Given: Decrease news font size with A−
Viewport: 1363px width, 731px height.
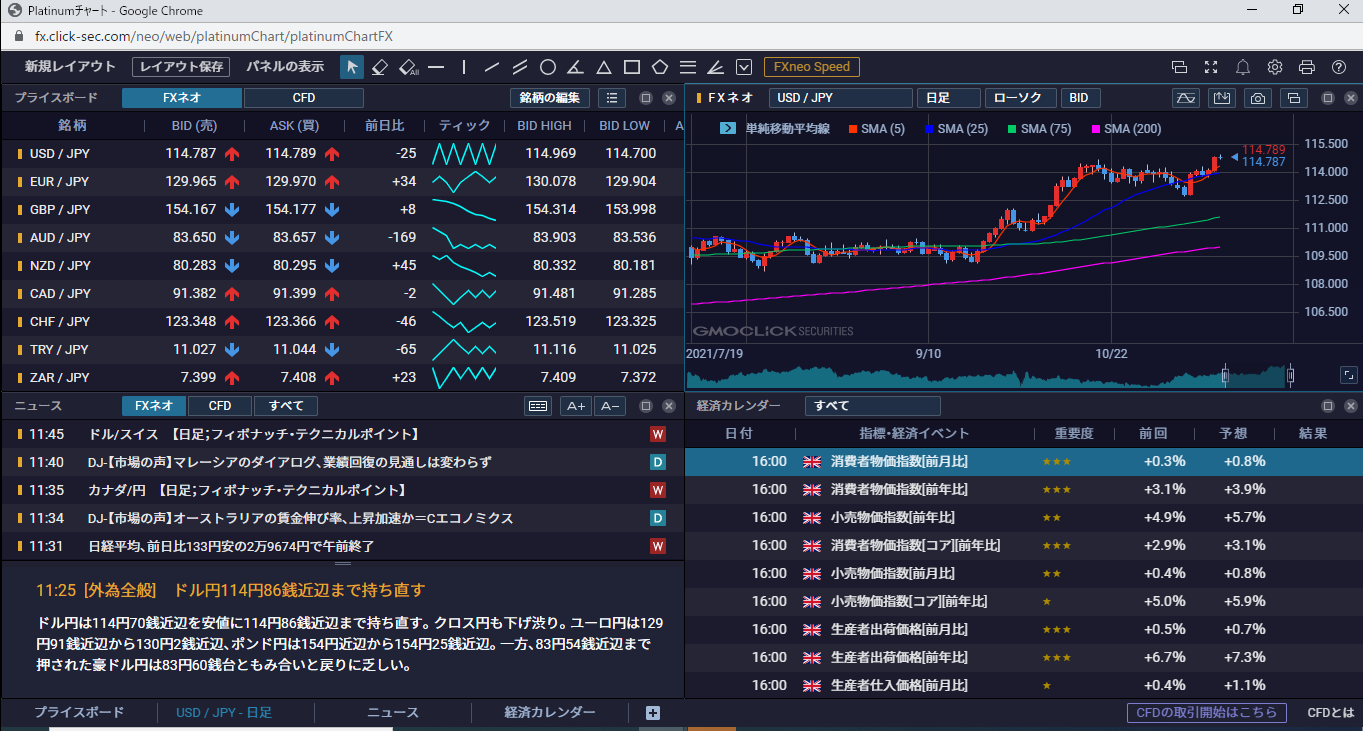Looking at the screenshot, I should pyautogui.click(x=609, y=406).
